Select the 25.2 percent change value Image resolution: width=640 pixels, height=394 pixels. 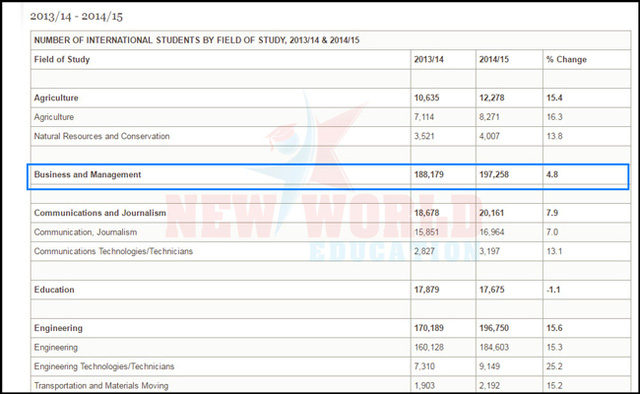tap(554, 367)
